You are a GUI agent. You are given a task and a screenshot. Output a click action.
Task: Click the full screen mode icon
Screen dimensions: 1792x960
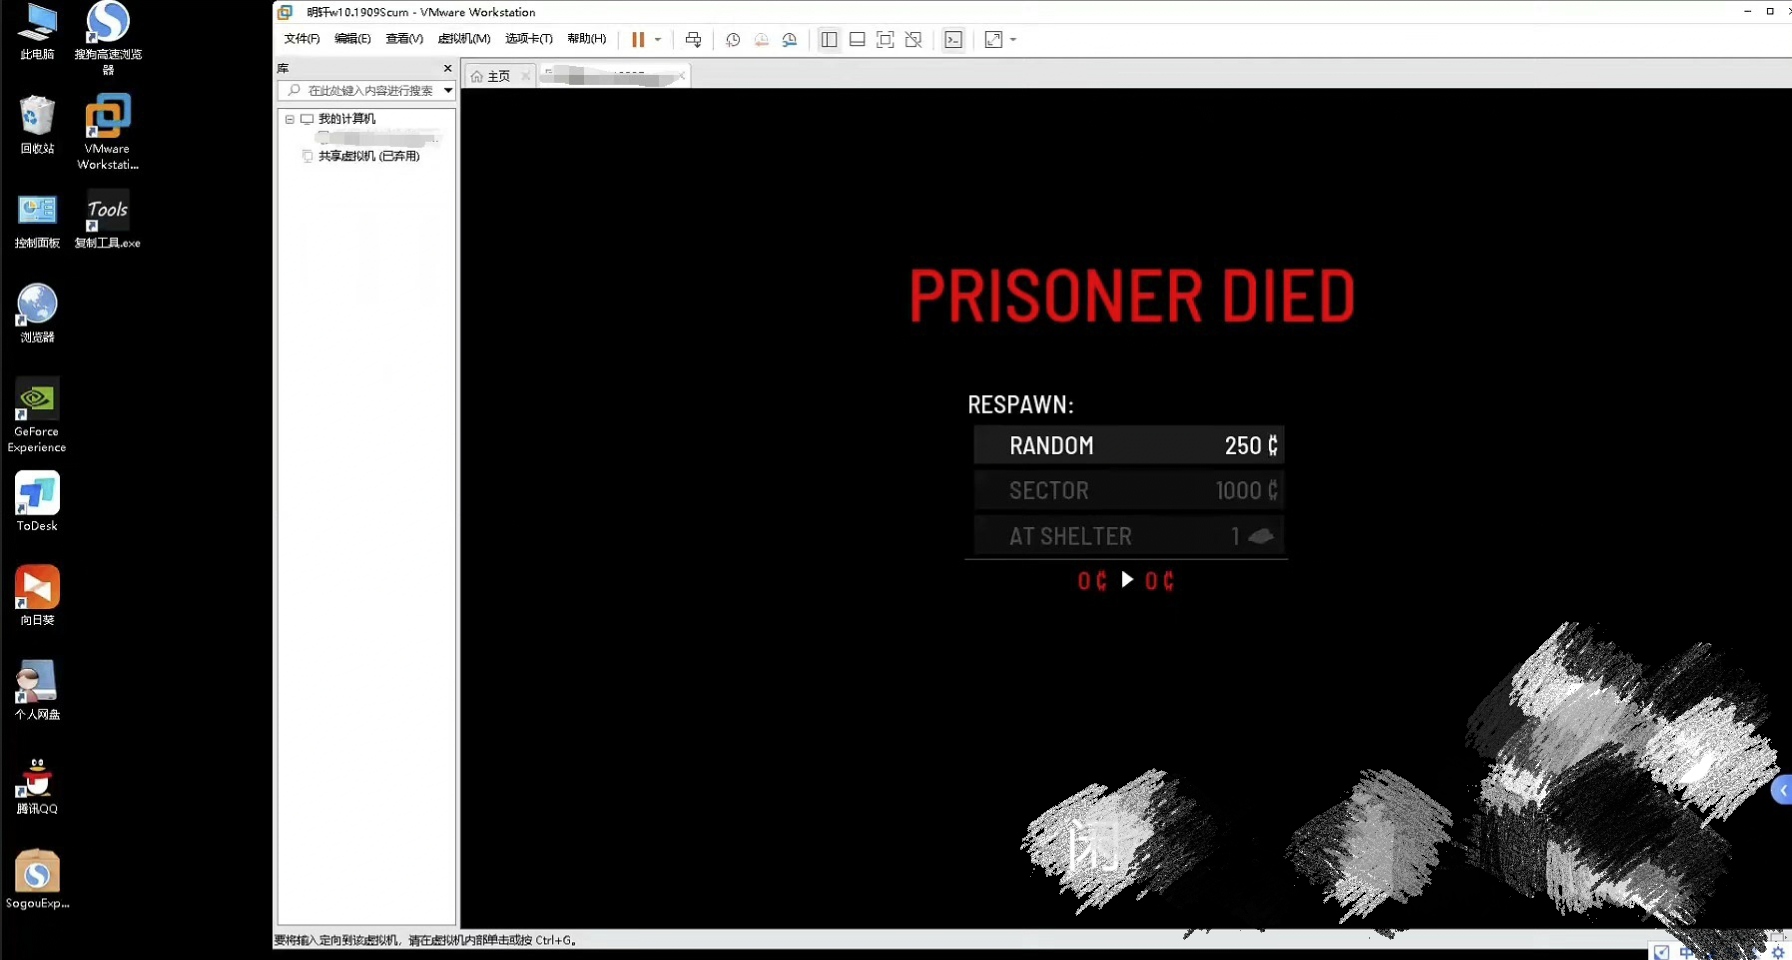[x=885, y=40]
